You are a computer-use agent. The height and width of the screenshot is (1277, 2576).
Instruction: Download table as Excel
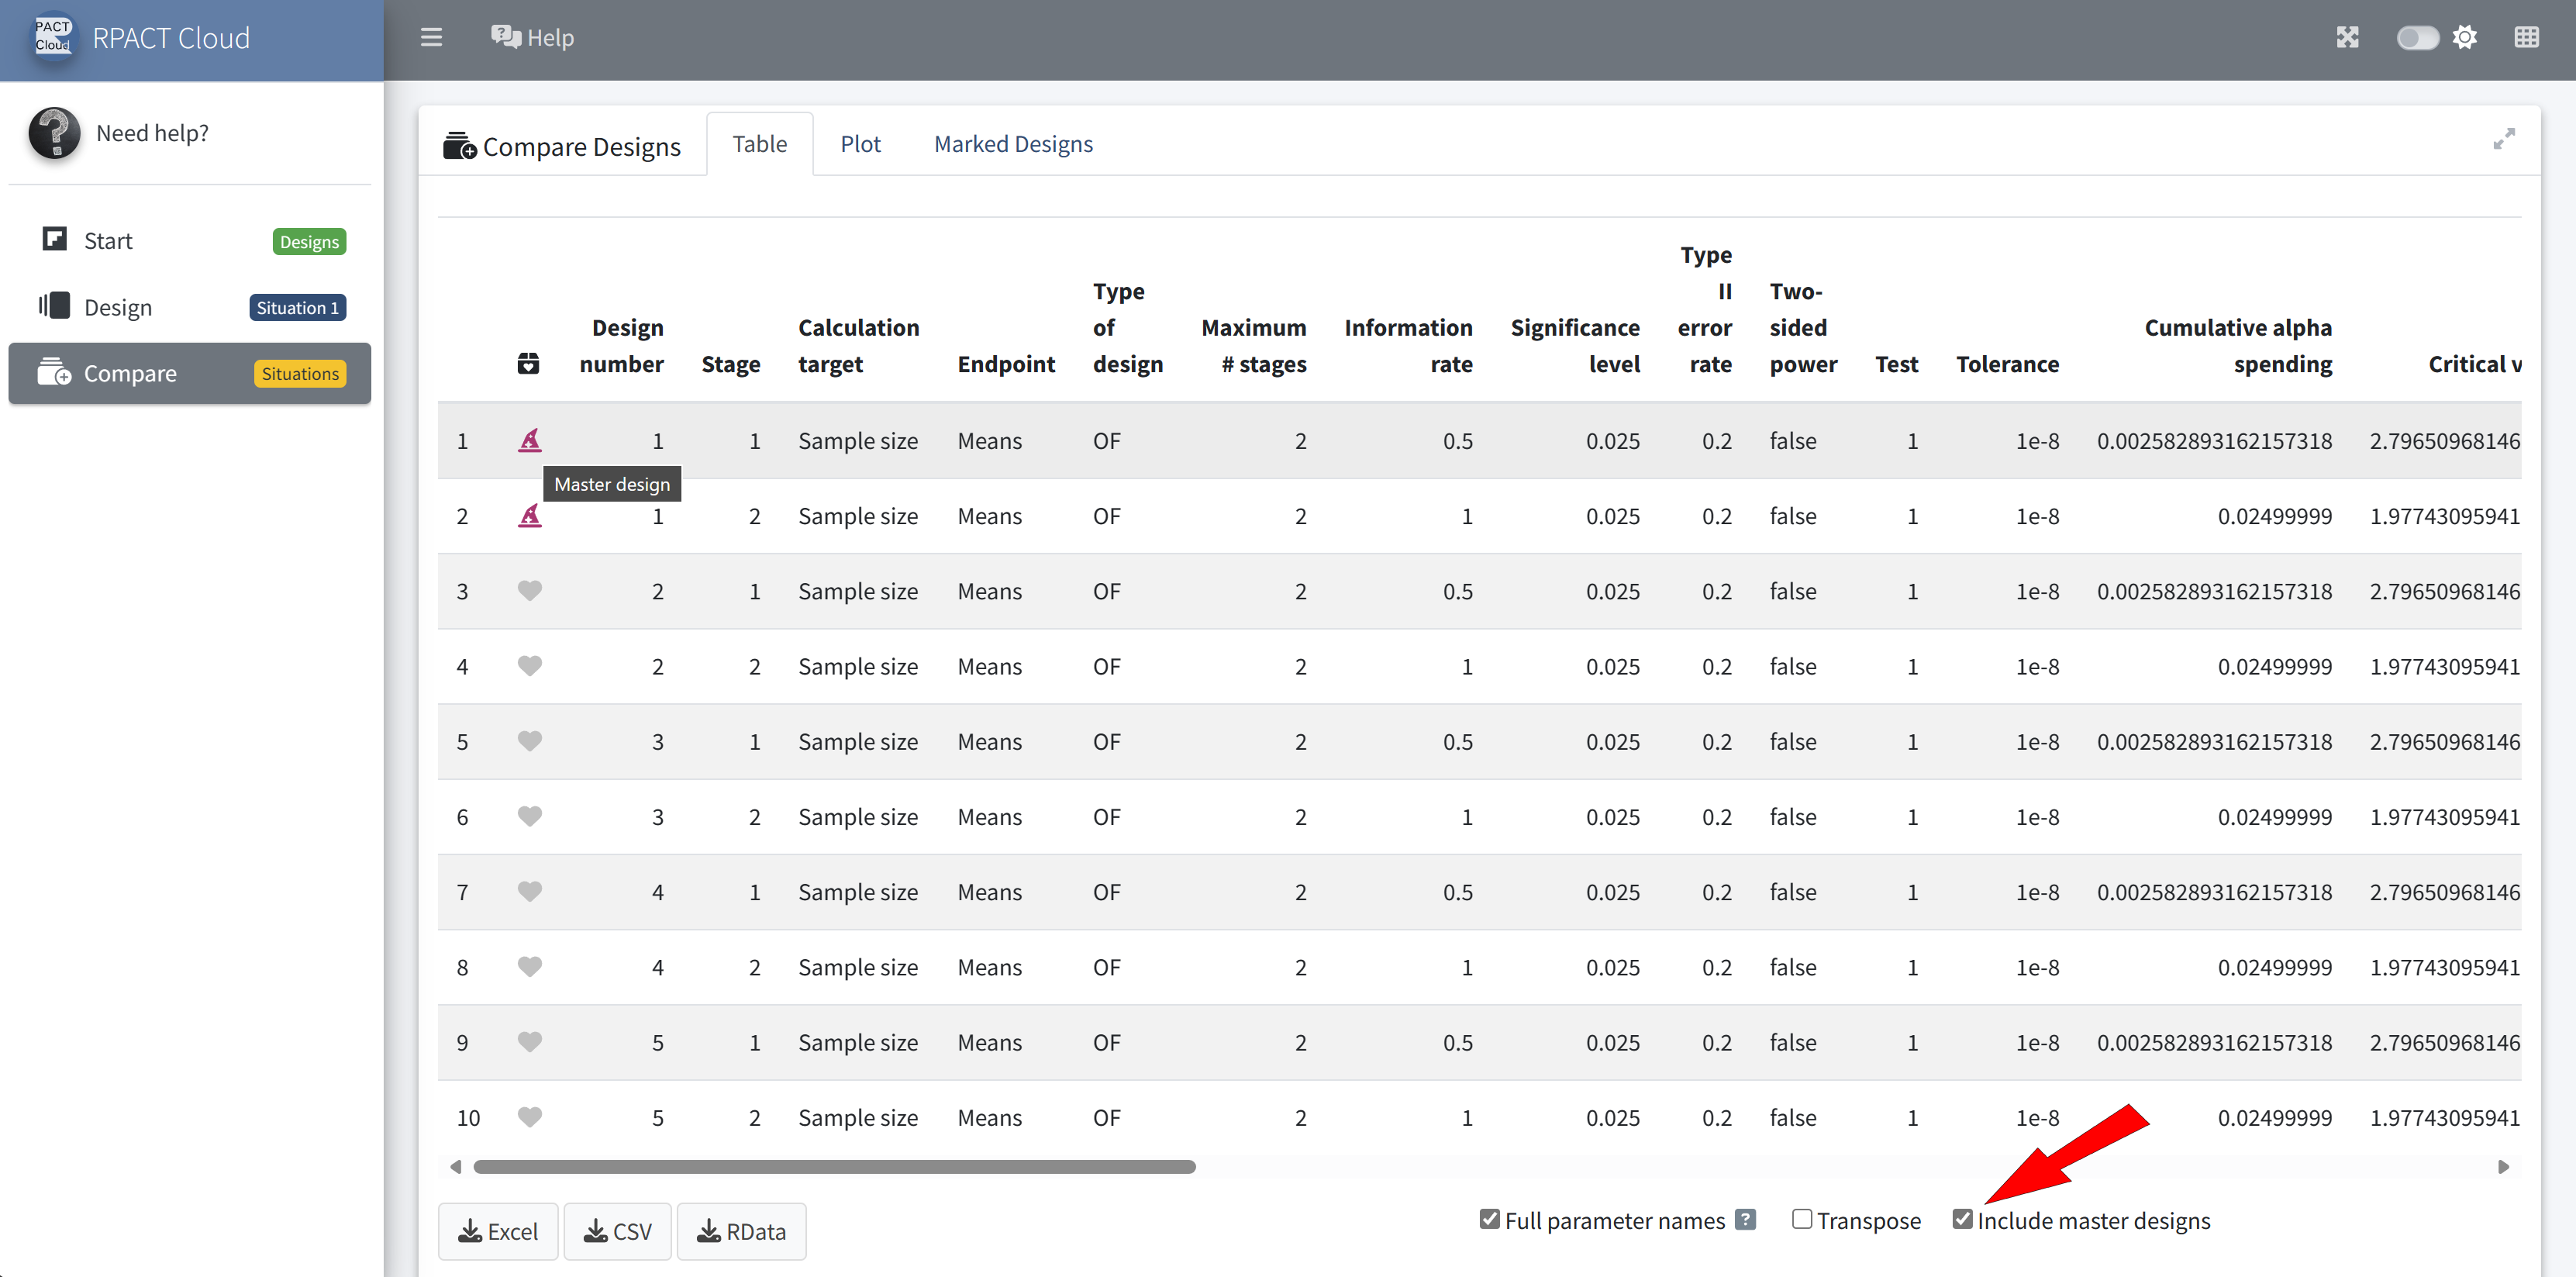(498, 1232)
